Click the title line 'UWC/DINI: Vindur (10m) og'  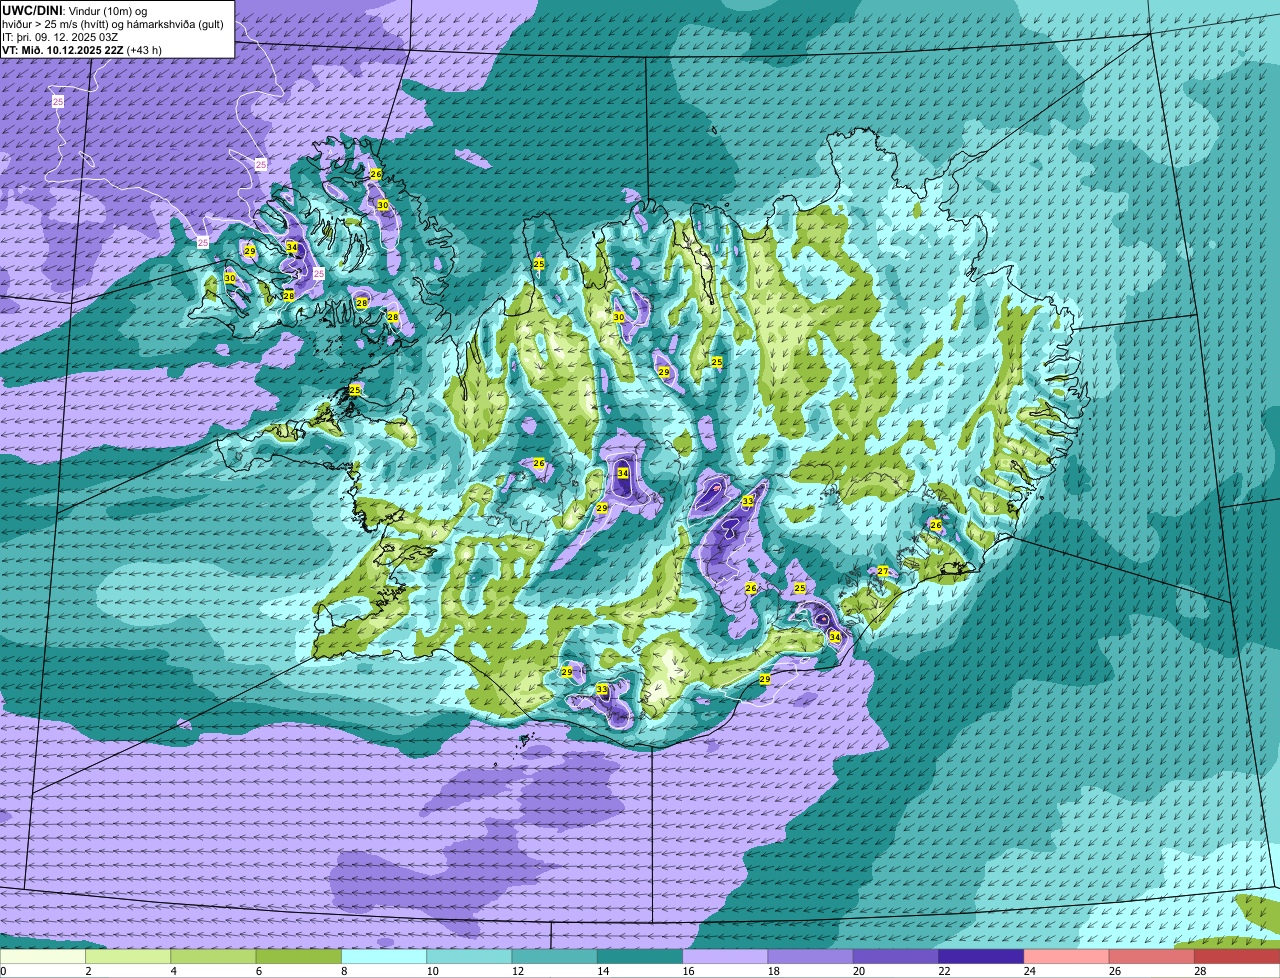pyautogui.click(x=75, y=10)
